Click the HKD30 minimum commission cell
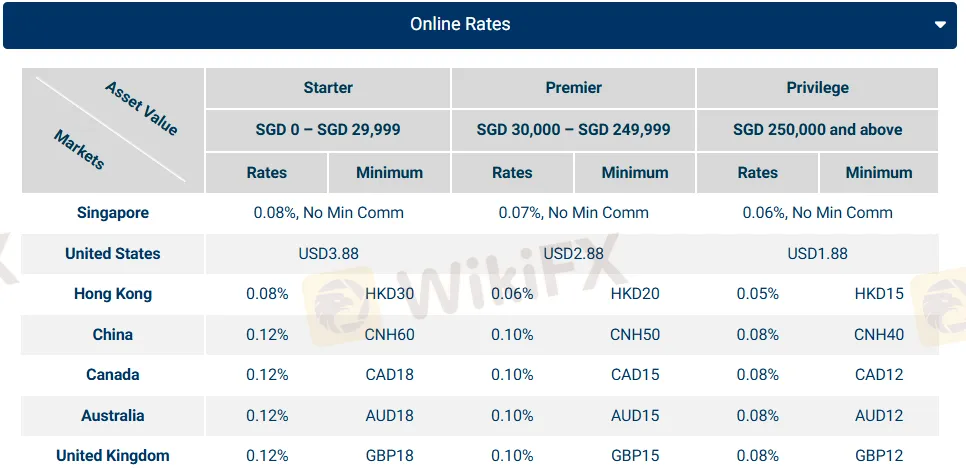Image resolution: width=966 pixels, height=469 pixels. (390, 294)
